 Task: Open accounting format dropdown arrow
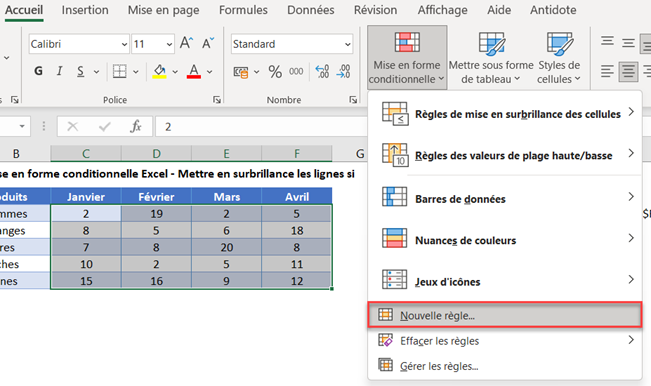tap(257, 72)
